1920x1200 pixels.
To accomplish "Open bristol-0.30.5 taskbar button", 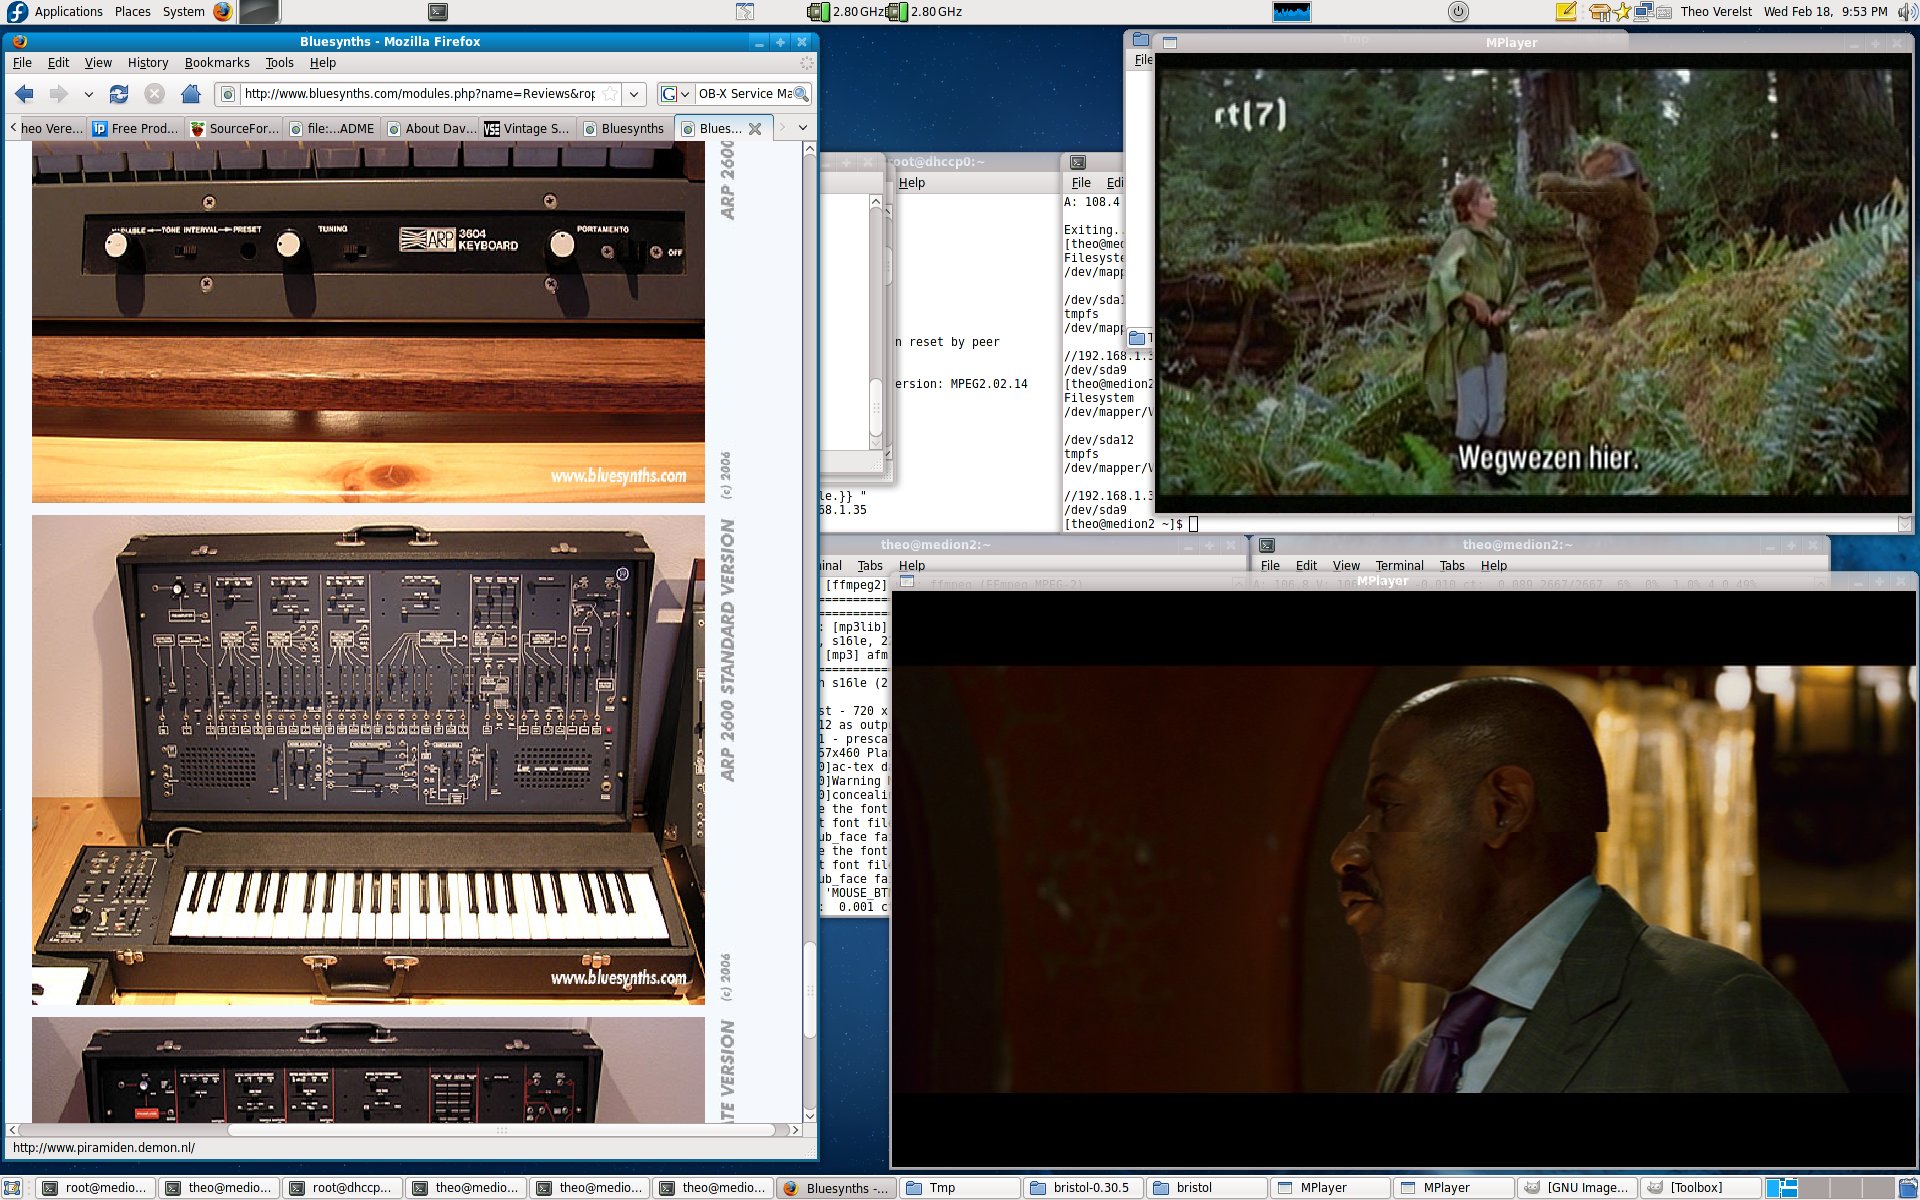I will pyautogui.click(x=1082, y=1188).
